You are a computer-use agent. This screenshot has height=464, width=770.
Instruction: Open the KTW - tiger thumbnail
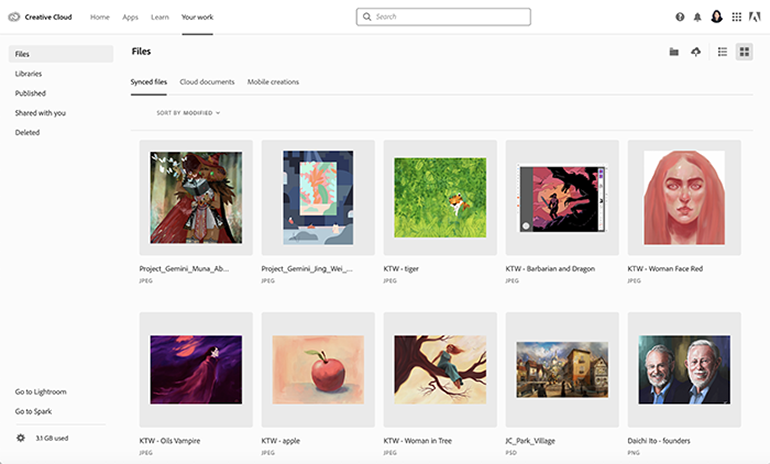pyautogui.click(x=440, y=197)
